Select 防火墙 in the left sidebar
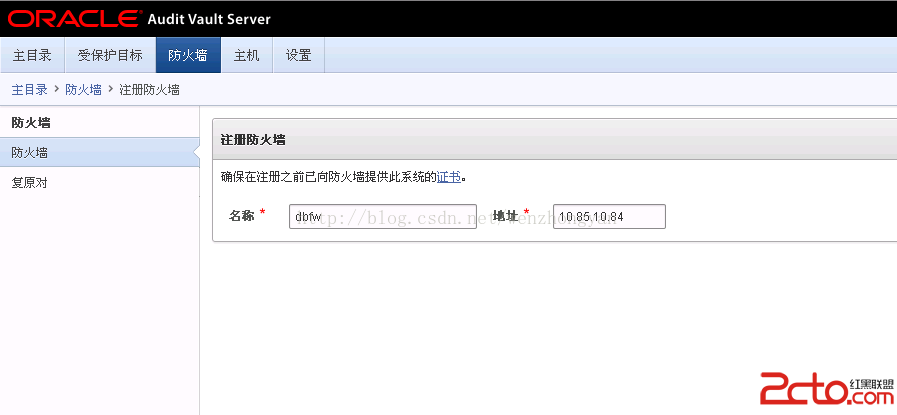Screen dimensions: 897x415 (x=99, y=152)
